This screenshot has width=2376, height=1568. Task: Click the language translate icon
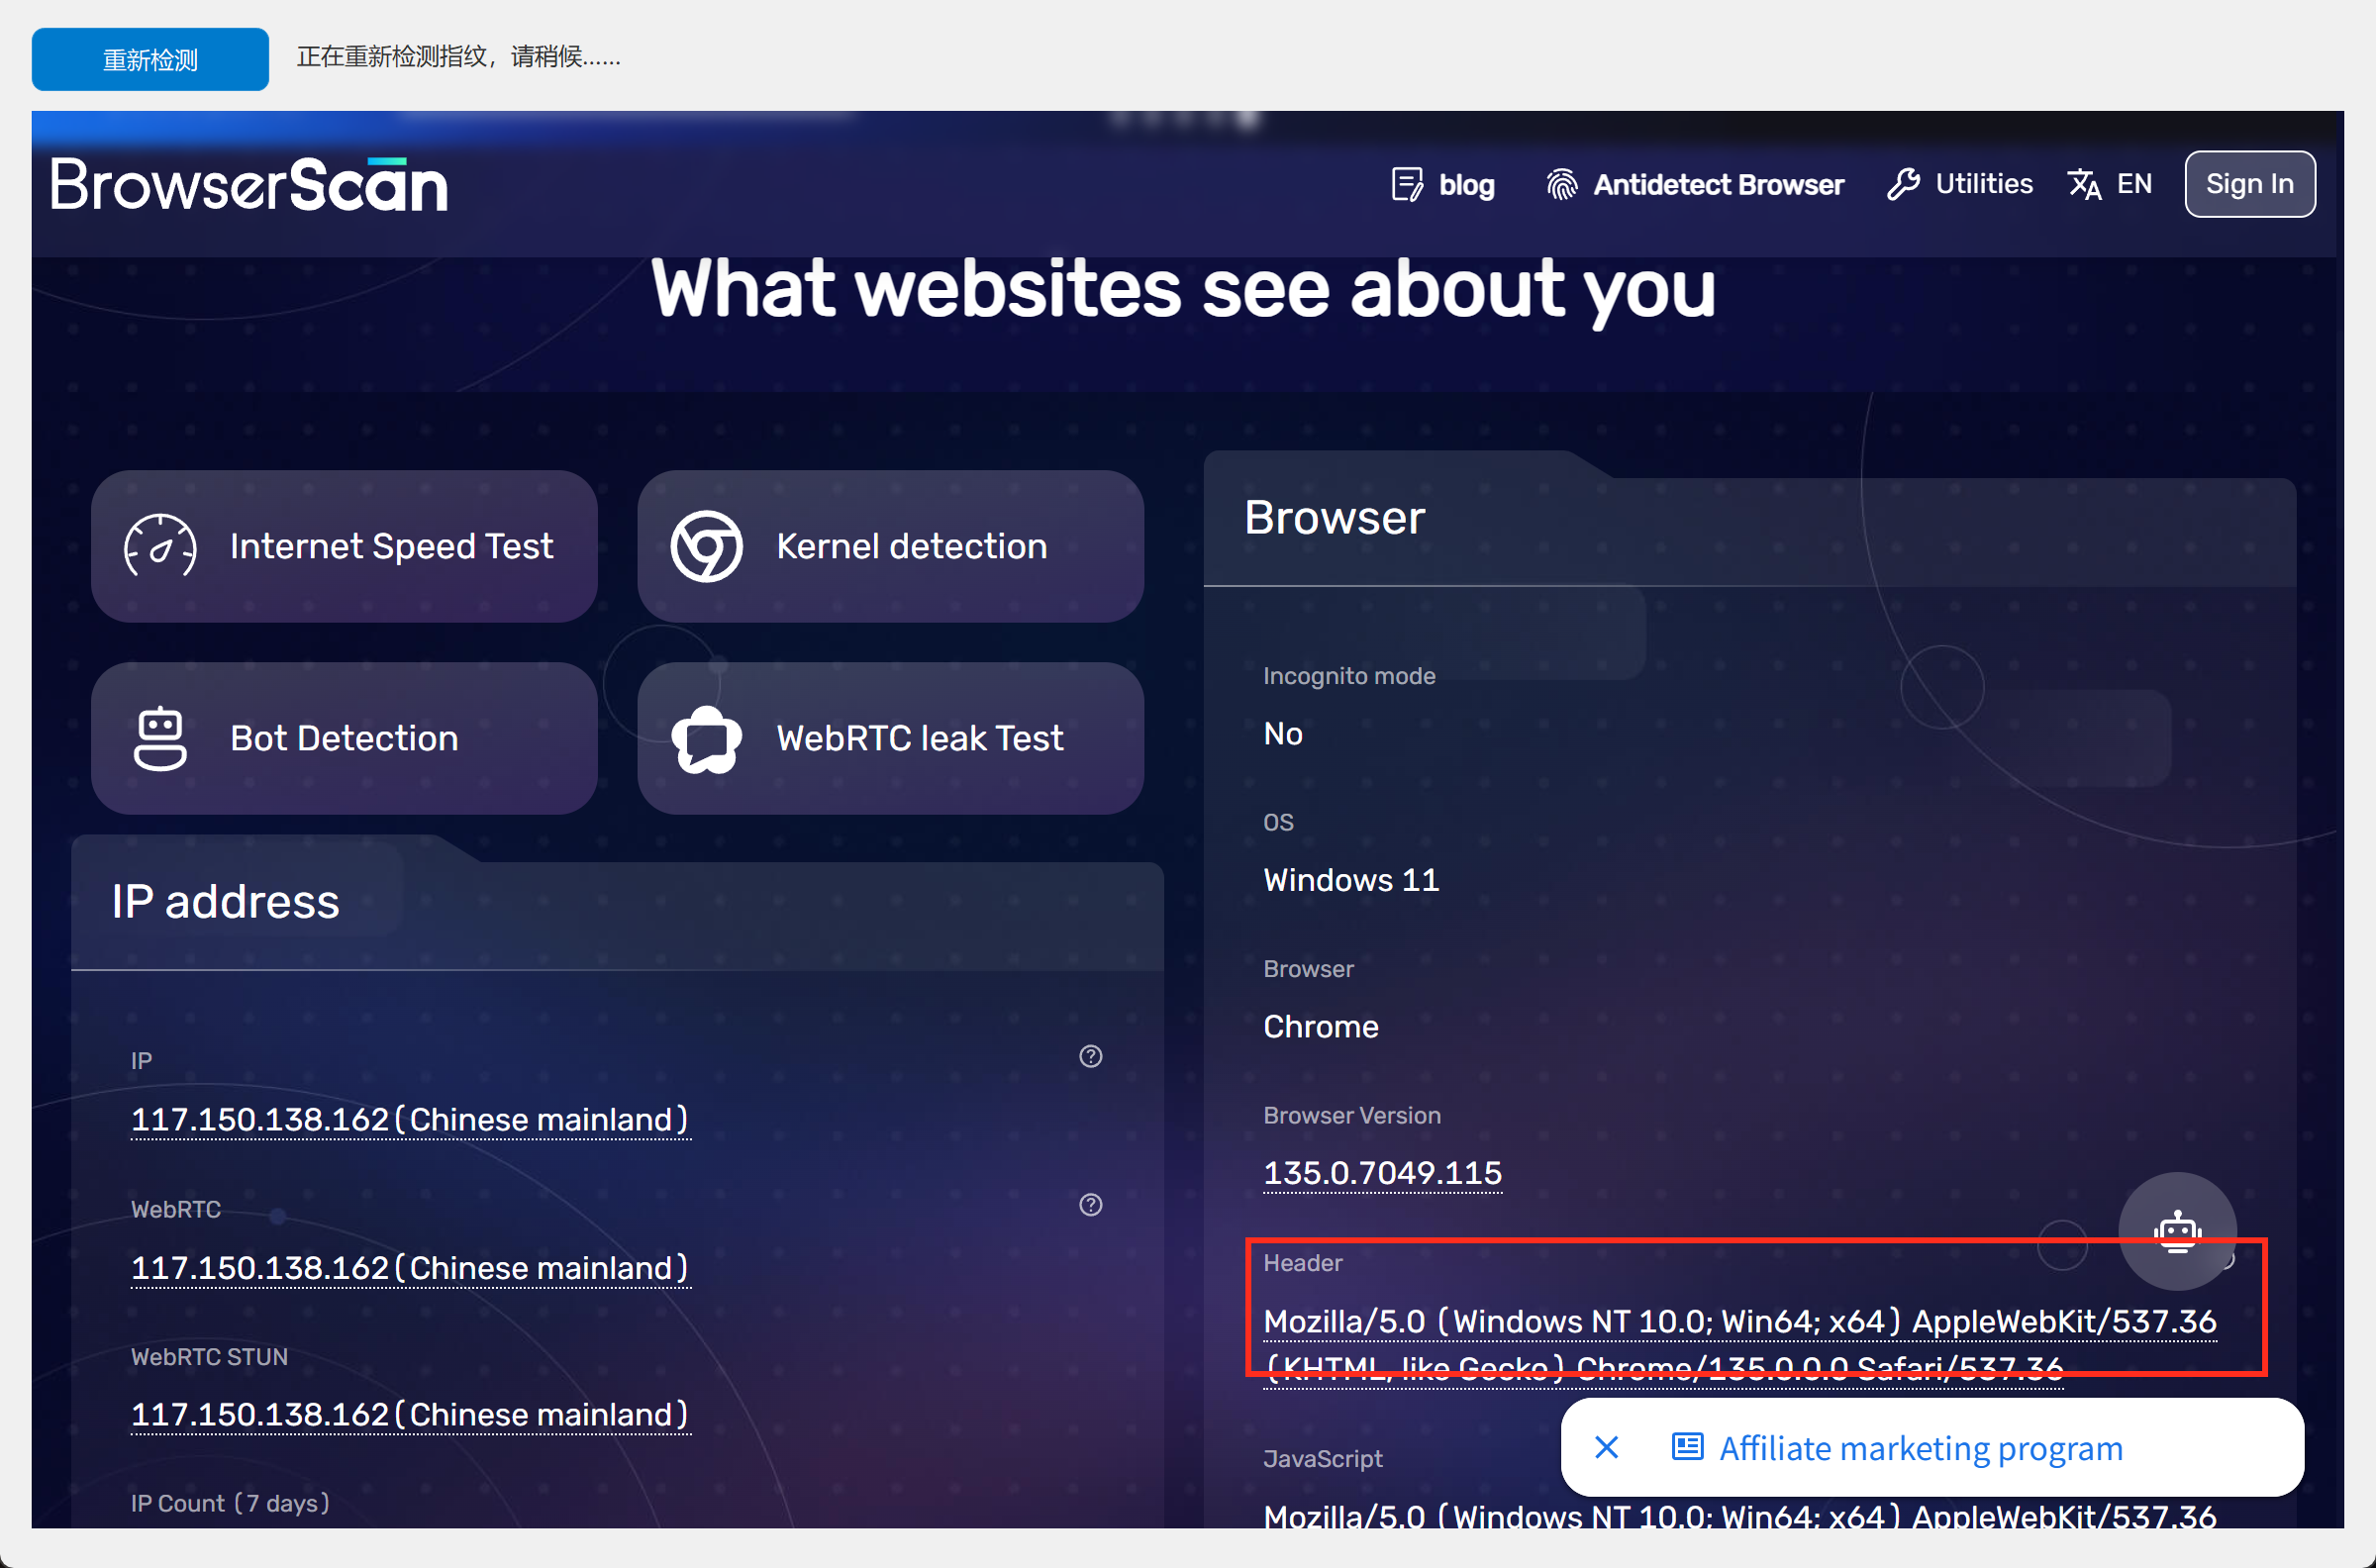point(2084,185)
